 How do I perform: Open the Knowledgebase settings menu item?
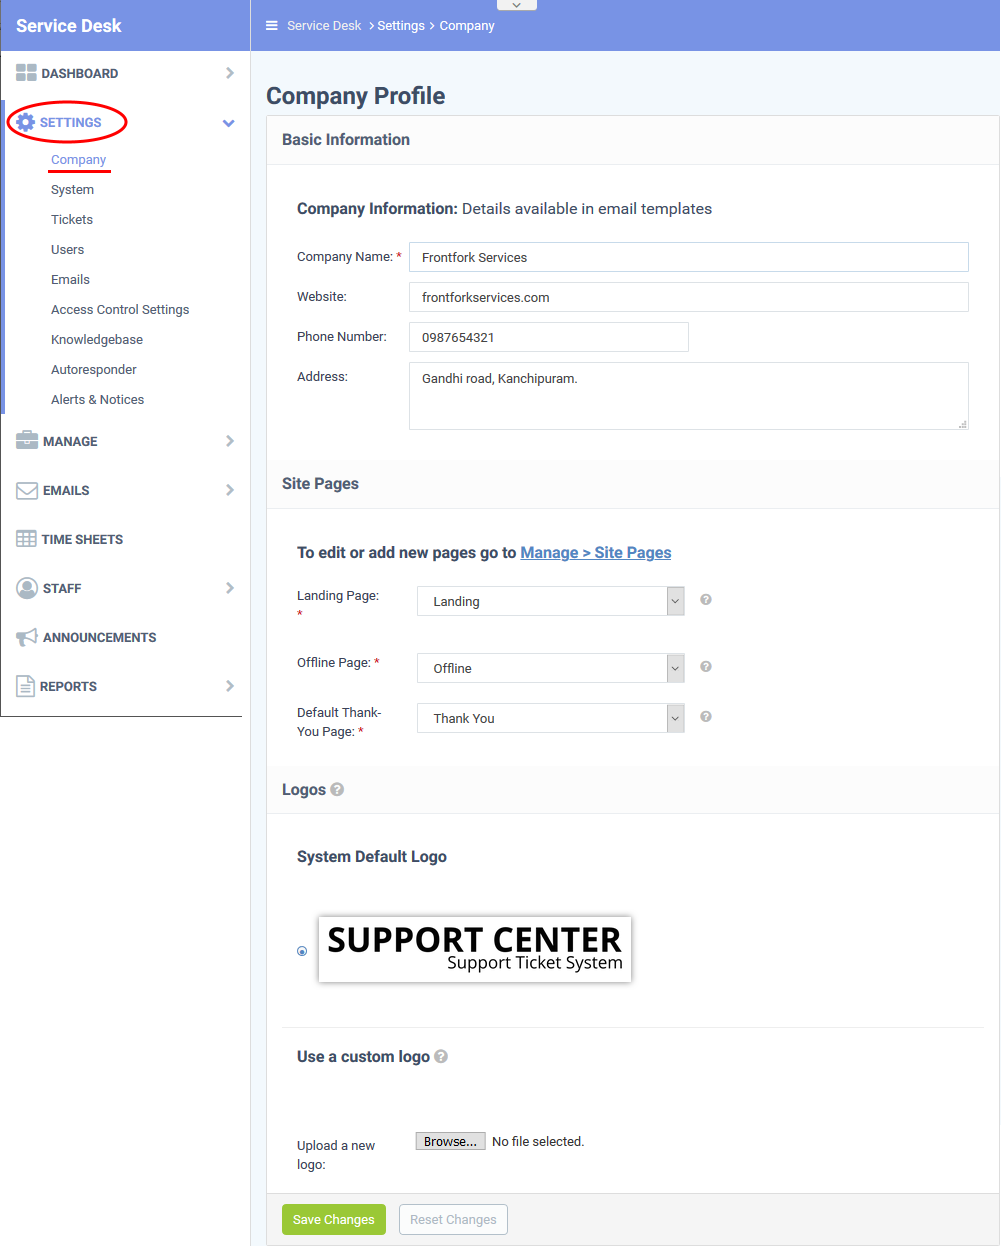(x=97, y=340)
